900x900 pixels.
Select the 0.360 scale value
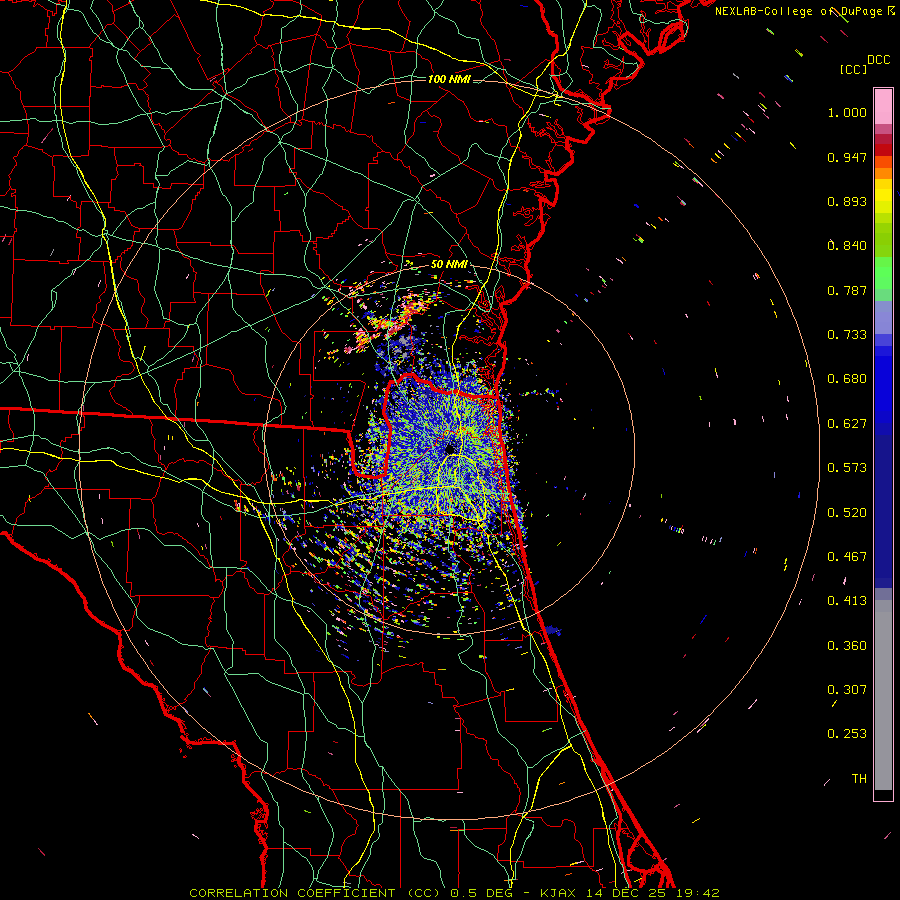847,646
